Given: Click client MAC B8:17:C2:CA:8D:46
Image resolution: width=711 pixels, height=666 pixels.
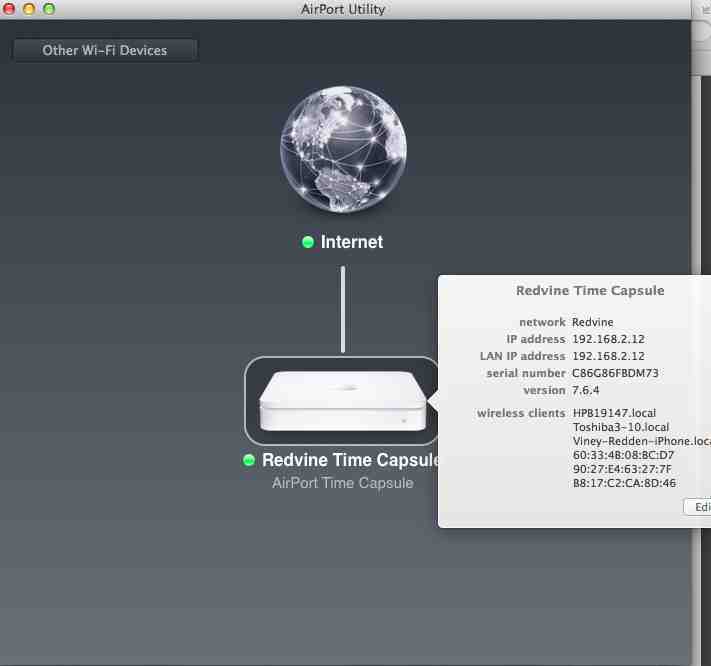Looking at the screenshot, I should [x=624, y=483].
